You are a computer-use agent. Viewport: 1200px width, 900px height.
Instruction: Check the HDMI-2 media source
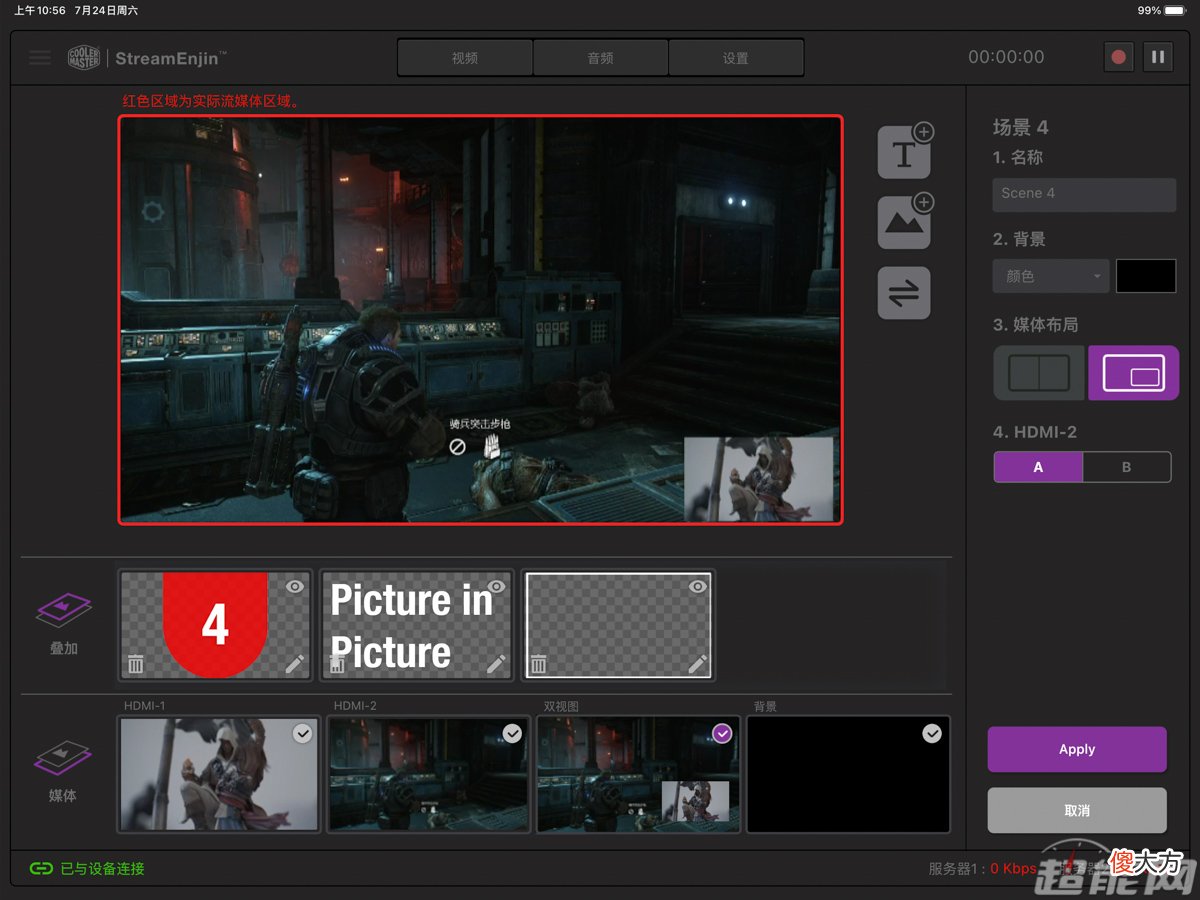click(x=512, y=734)
